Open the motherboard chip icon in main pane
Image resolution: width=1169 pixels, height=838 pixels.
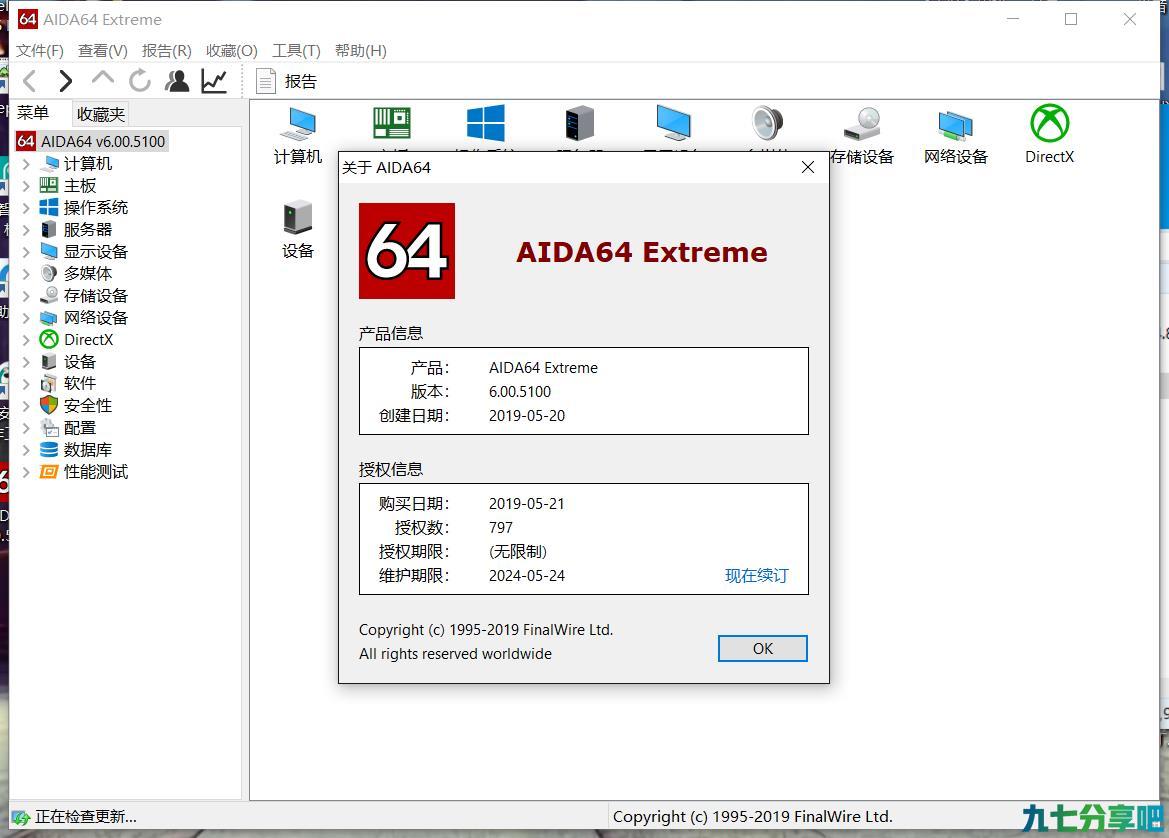pos(391,123)
